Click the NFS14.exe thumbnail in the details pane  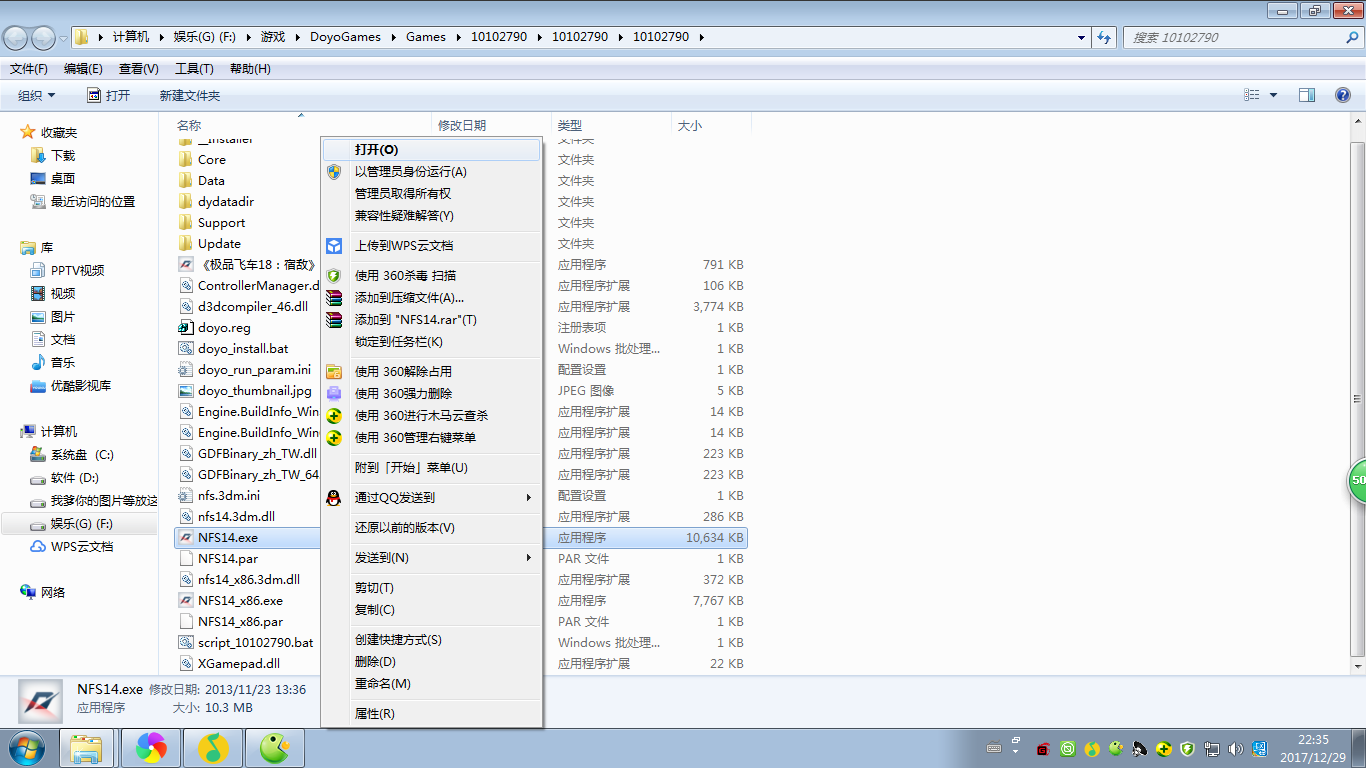(40, 702)
